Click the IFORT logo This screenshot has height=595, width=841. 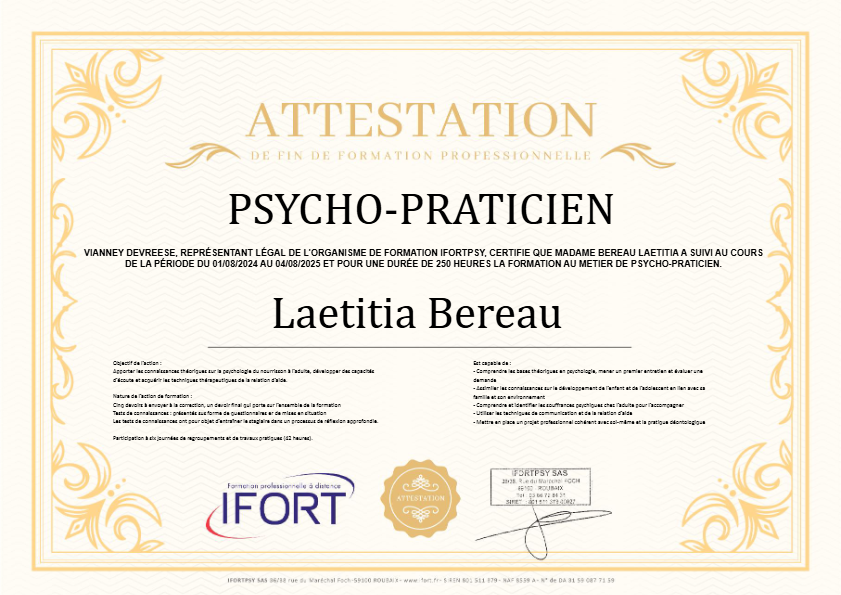click(276, 505)
